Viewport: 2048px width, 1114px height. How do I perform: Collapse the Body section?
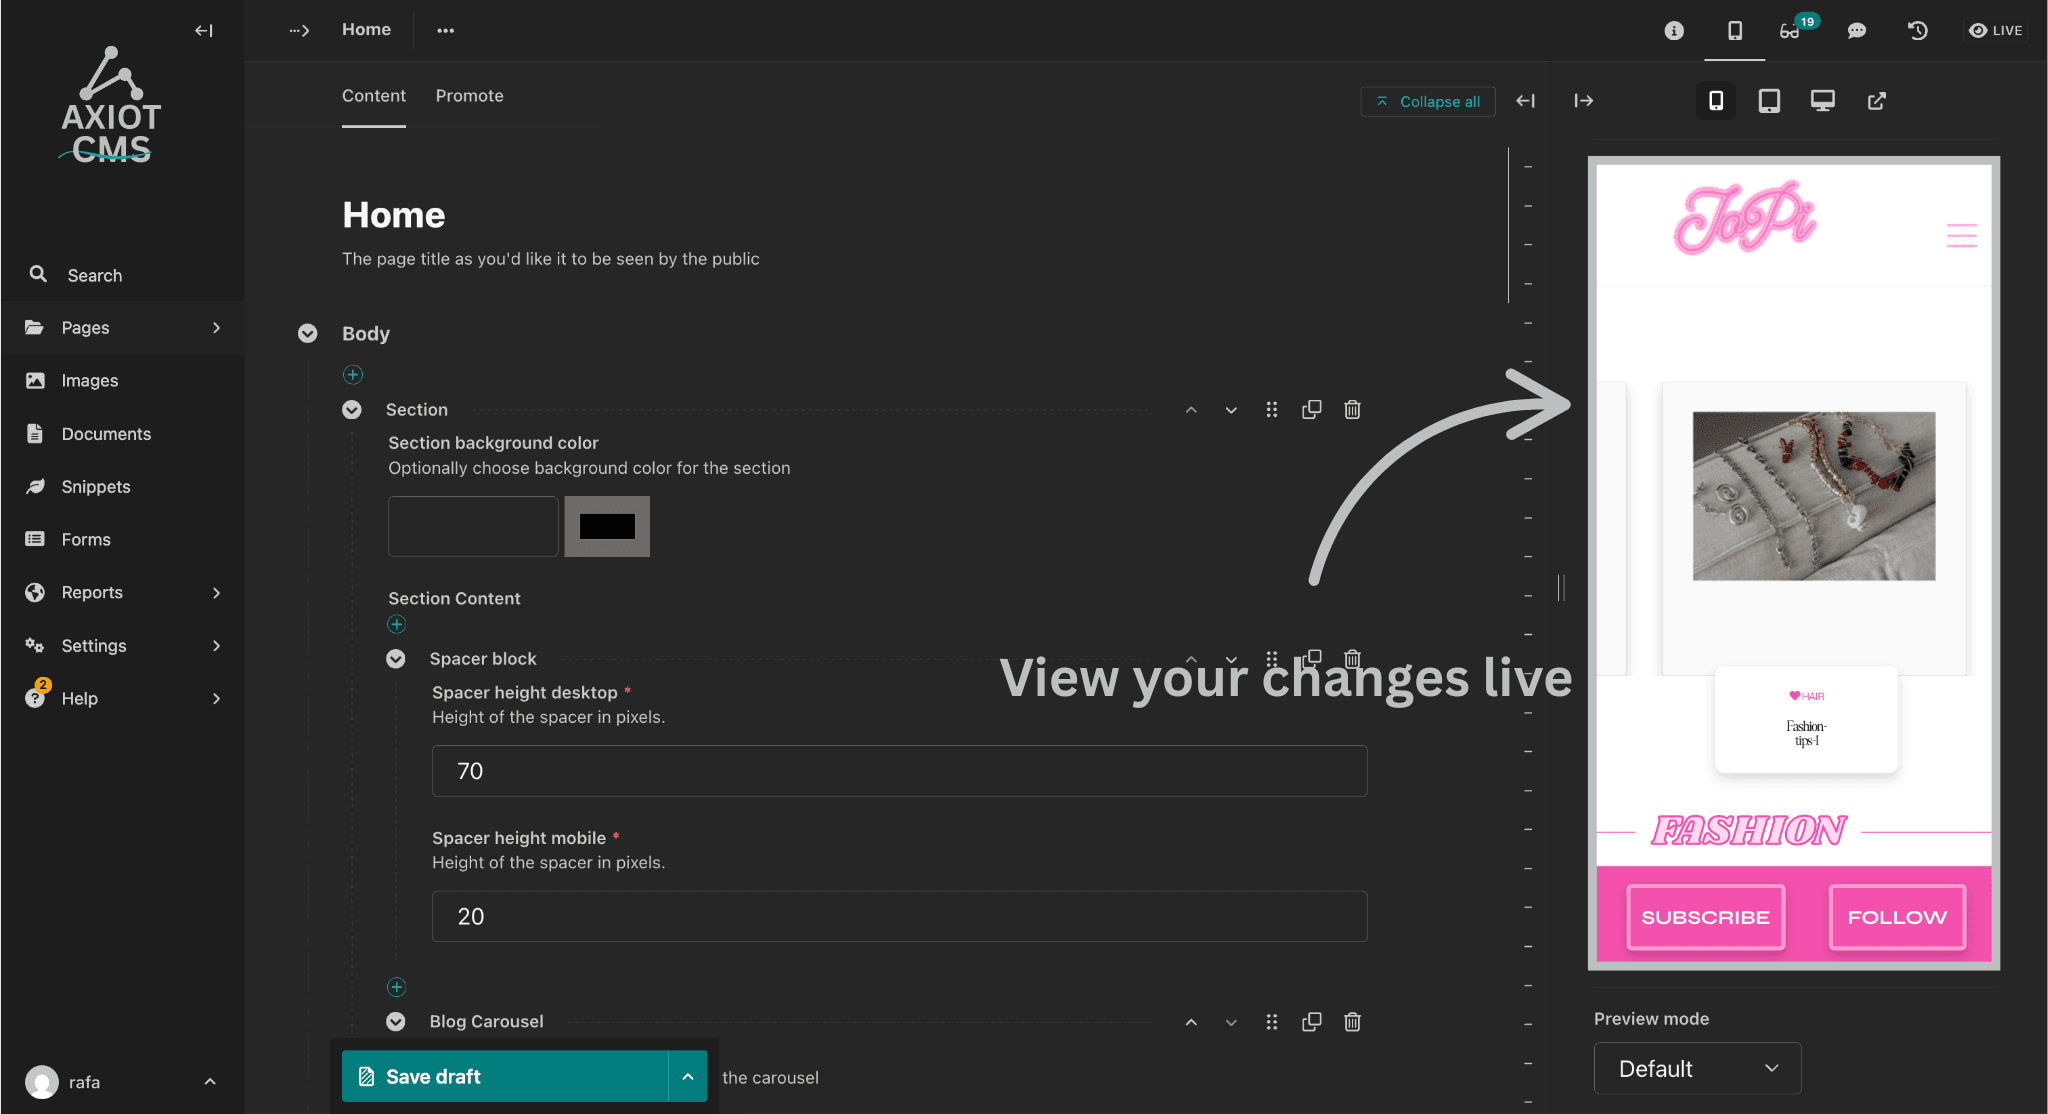tap(307, 333)
